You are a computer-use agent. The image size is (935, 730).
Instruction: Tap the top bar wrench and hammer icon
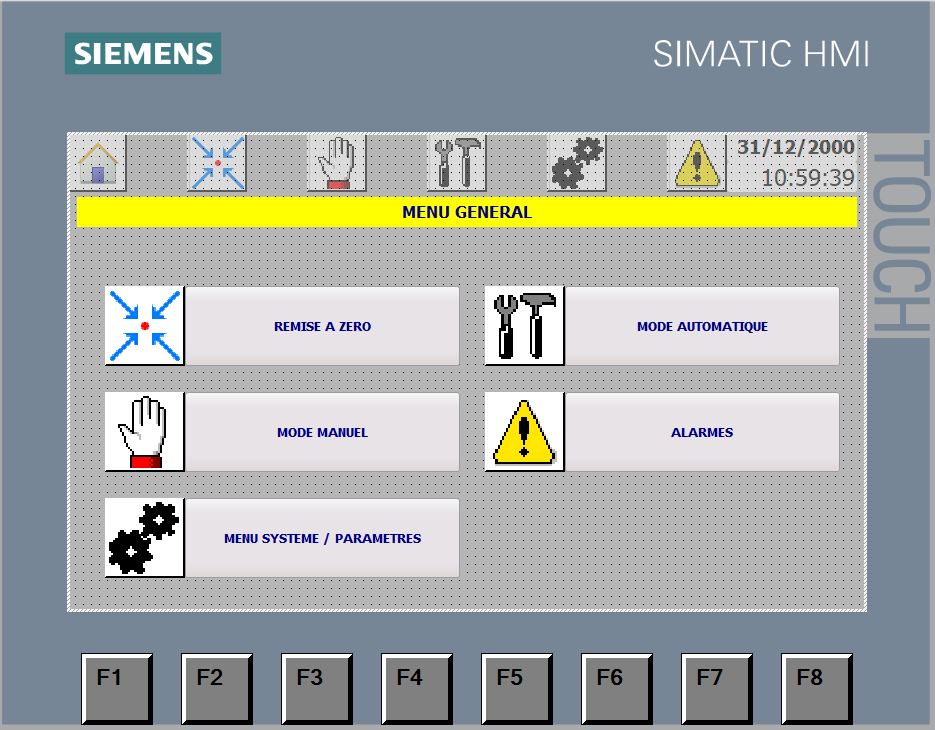click(x=457, y=162)
